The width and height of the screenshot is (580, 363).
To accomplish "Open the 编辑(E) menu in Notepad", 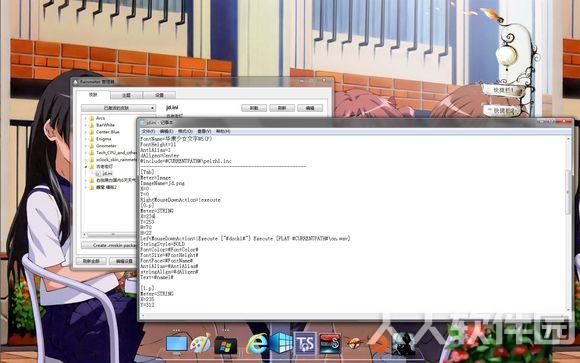I will point(166,131).
